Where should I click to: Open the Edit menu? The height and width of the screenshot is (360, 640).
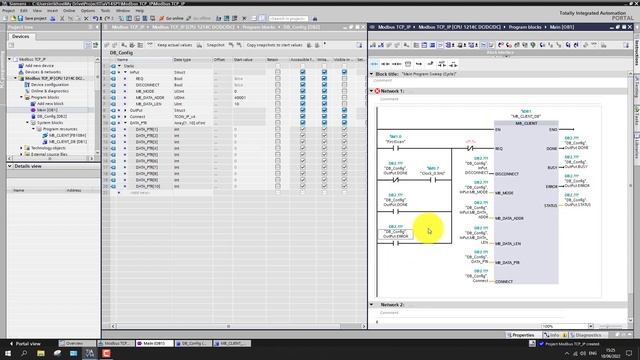coord(24,10)
